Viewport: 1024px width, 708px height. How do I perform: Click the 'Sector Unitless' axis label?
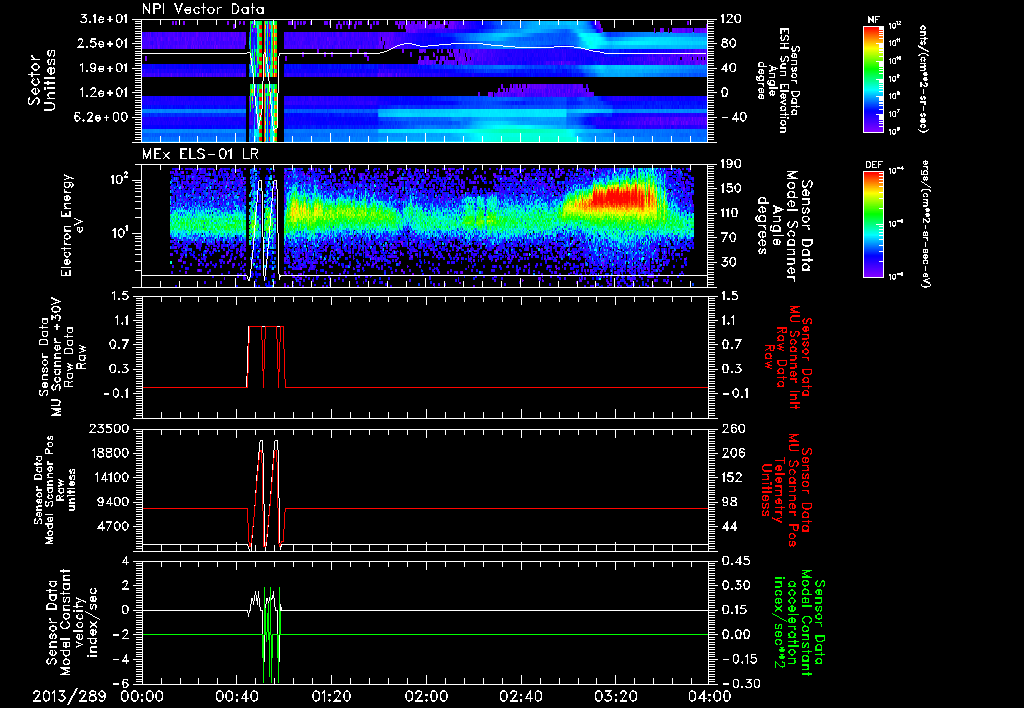(42, 80)
